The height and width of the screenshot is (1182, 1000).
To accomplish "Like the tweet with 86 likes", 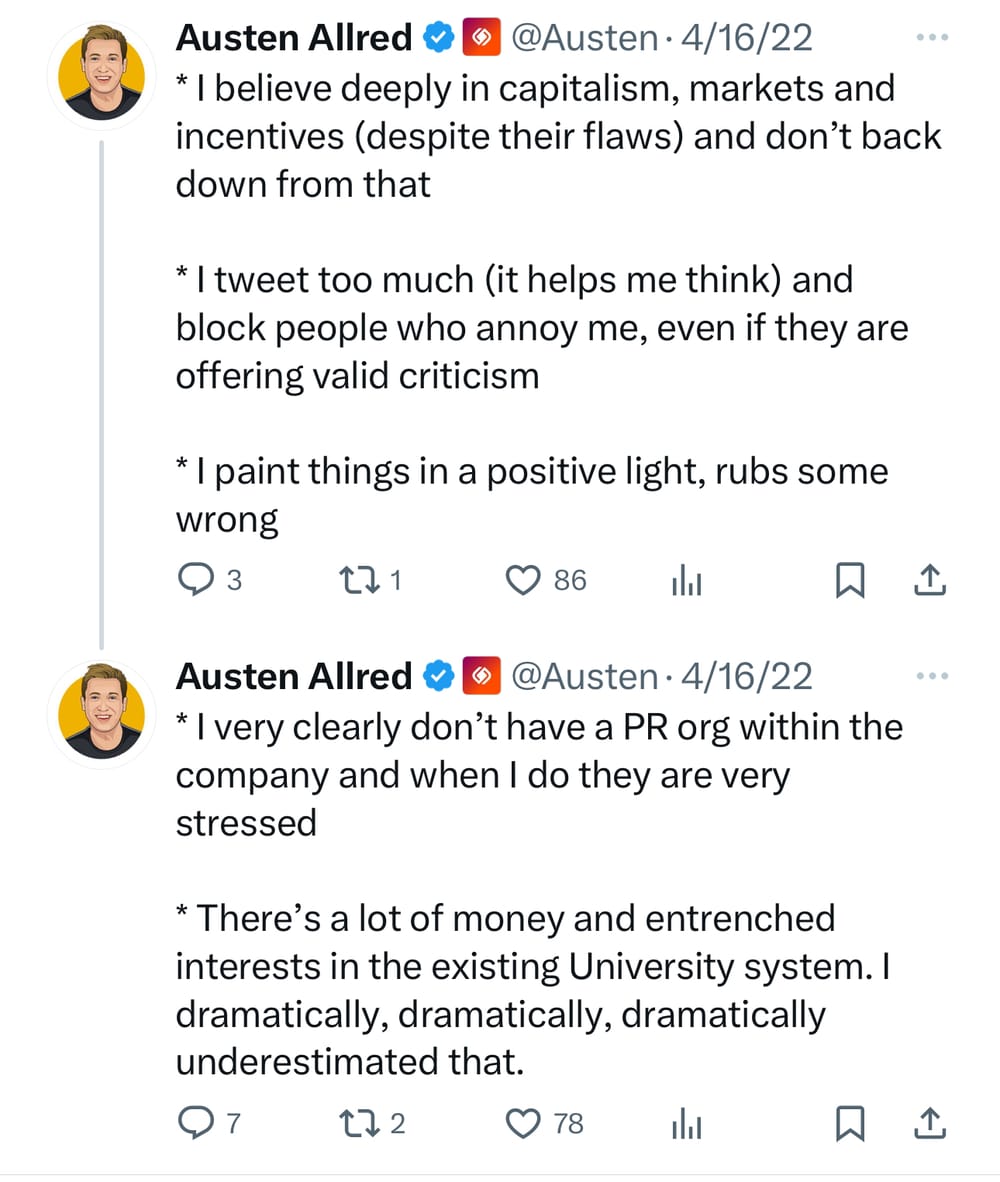I will coord(523,579).
